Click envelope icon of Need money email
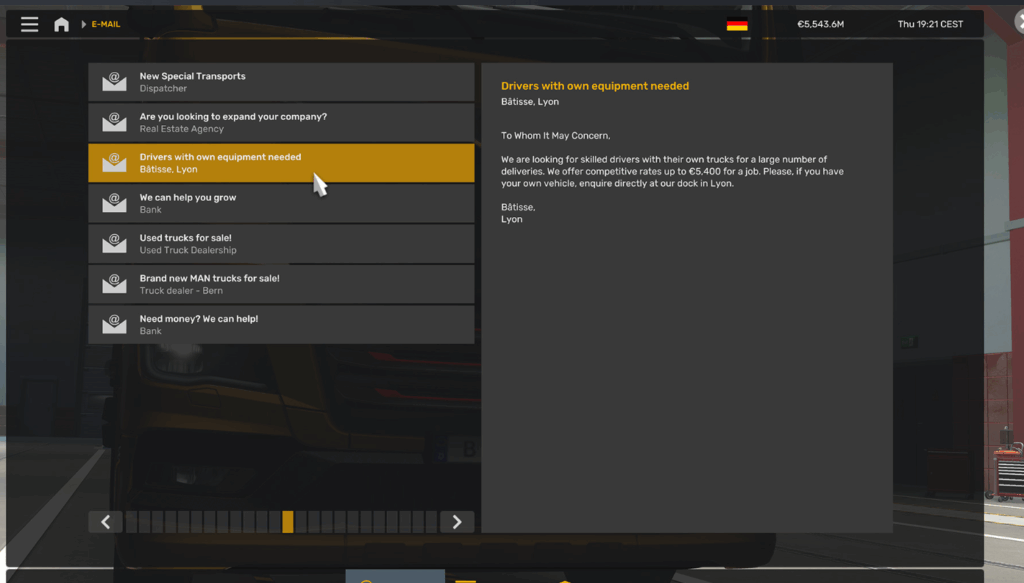 coord(114,324)
